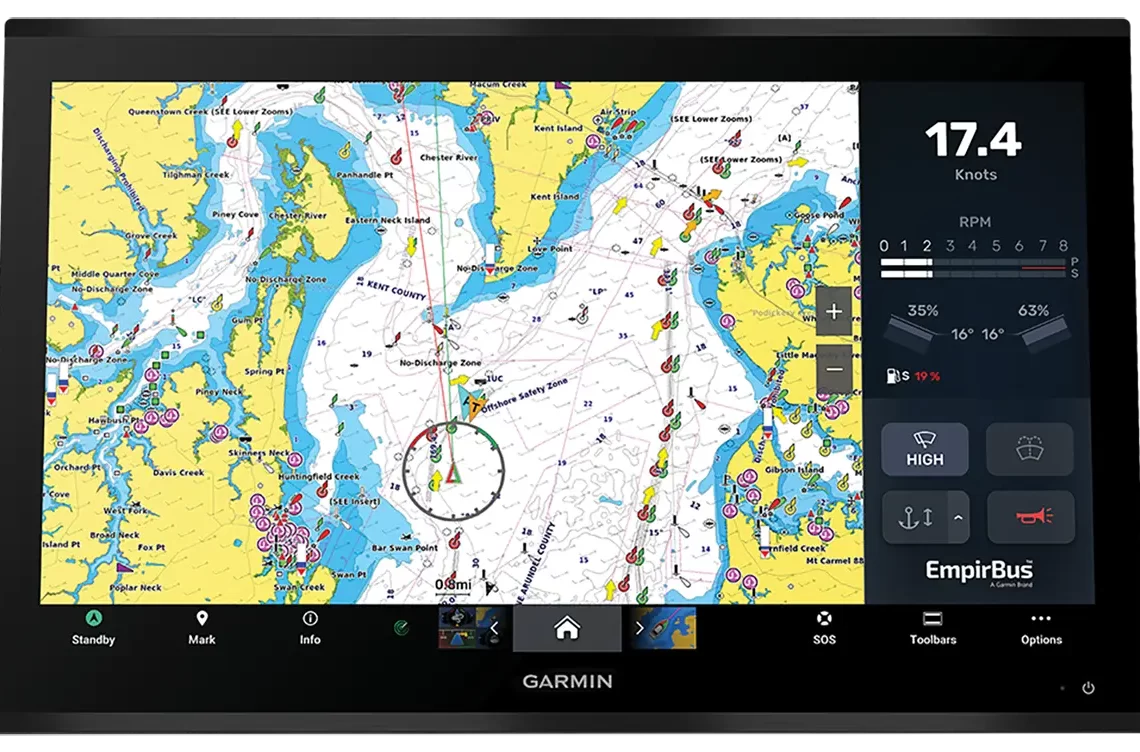Tap the green compass icon in bottom bar
Image resolution: width=1140 pixels, height=752 pixels.
[x=401, y=628]
